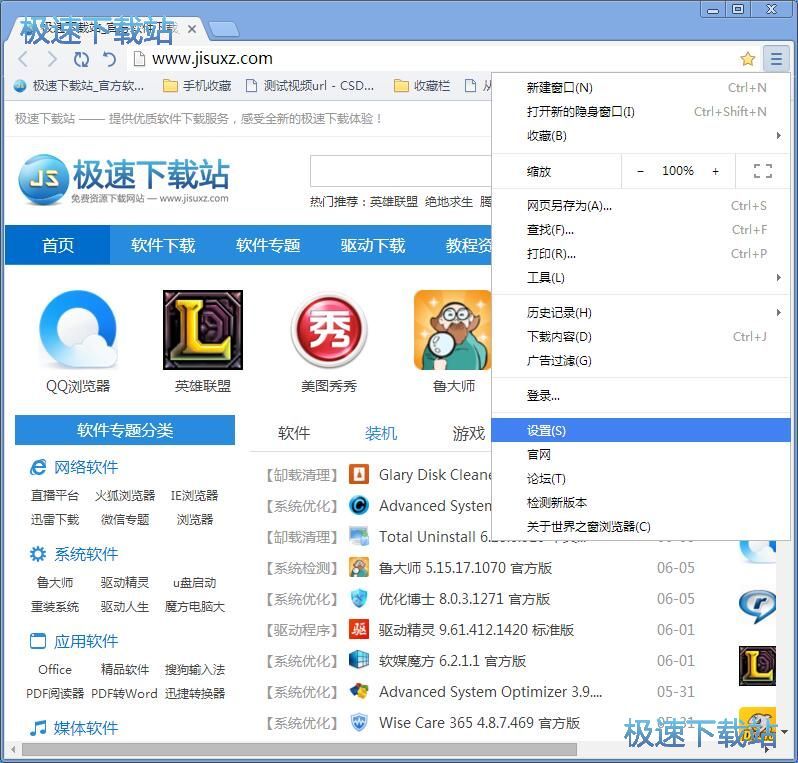
Task: Choose 官网 menu item
Action: tap(641, 455)
